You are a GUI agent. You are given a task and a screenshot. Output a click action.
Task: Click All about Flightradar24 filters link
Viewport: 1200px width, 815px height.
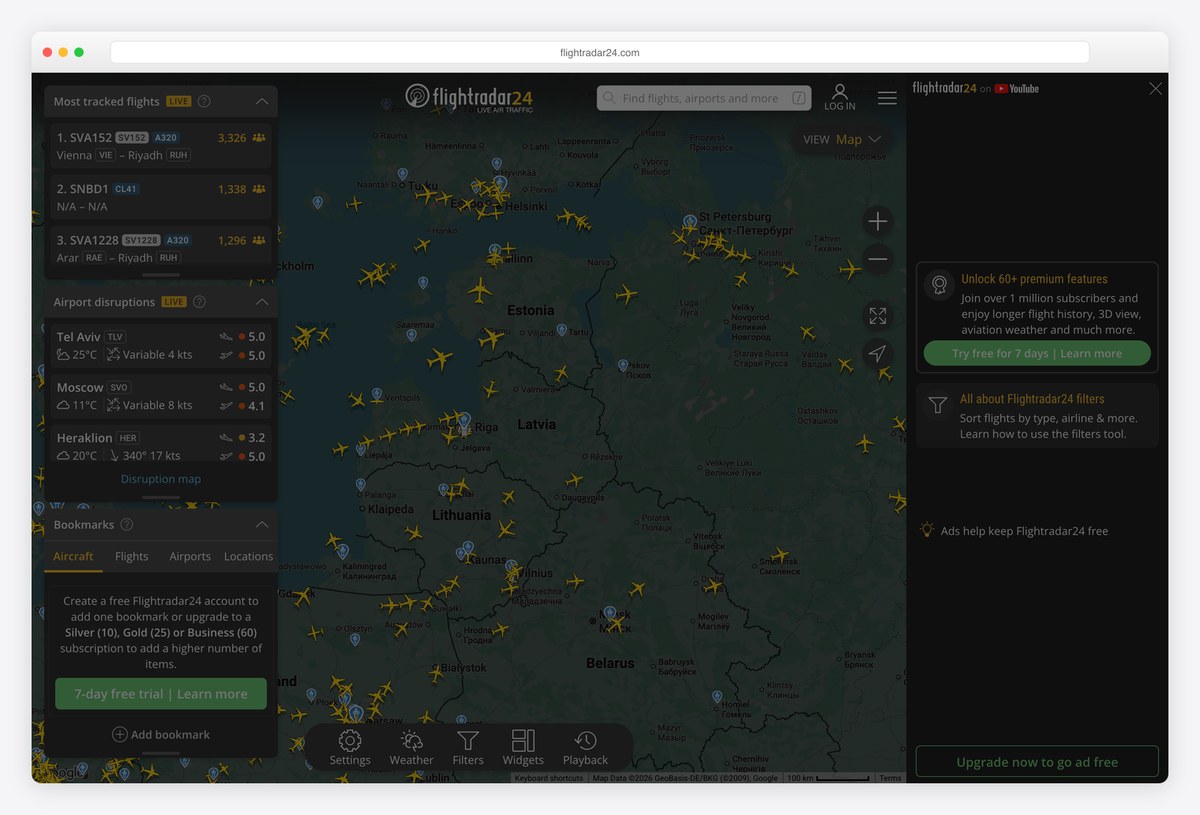click(1032, 398)
